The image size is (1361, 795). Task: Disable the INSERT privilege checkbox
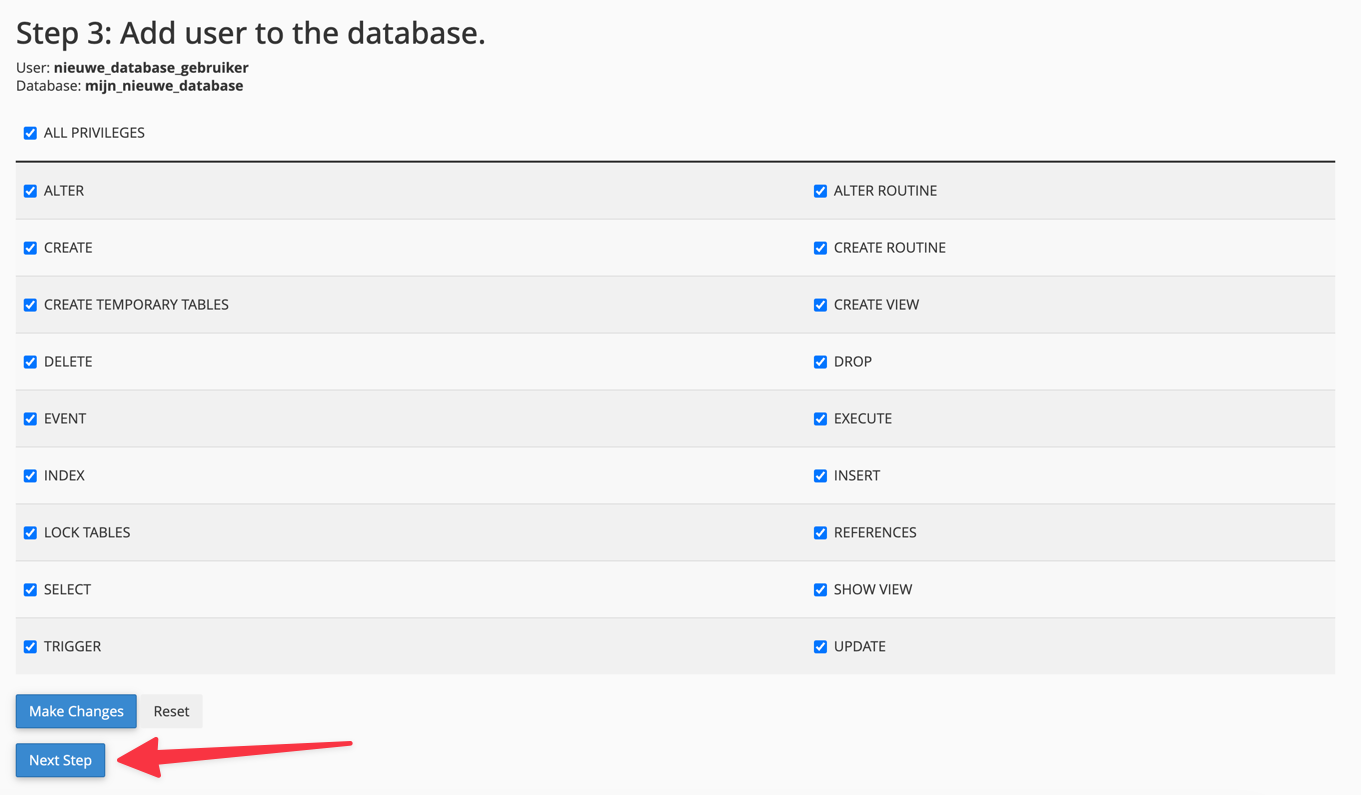click(x=820, y=476)
